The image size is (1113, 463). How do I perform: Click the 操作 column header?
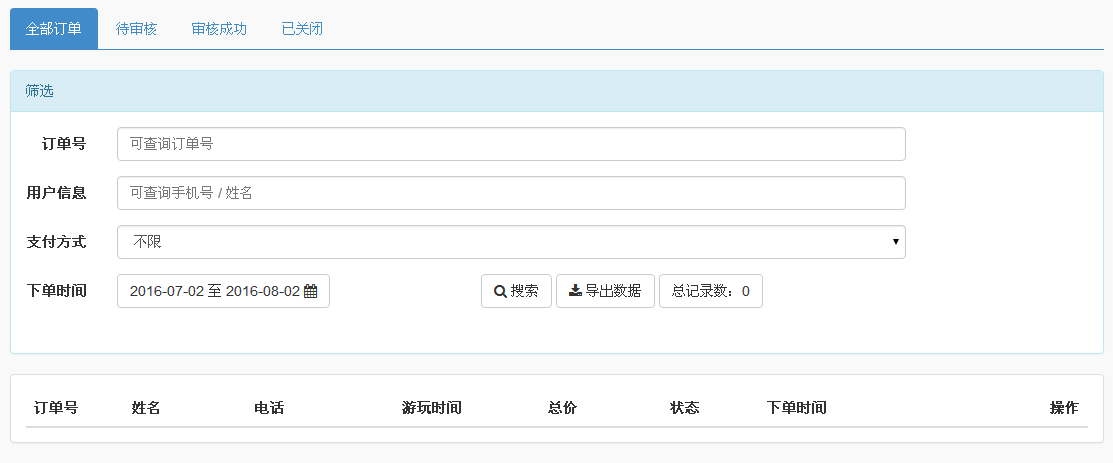tap(1064, 408)
